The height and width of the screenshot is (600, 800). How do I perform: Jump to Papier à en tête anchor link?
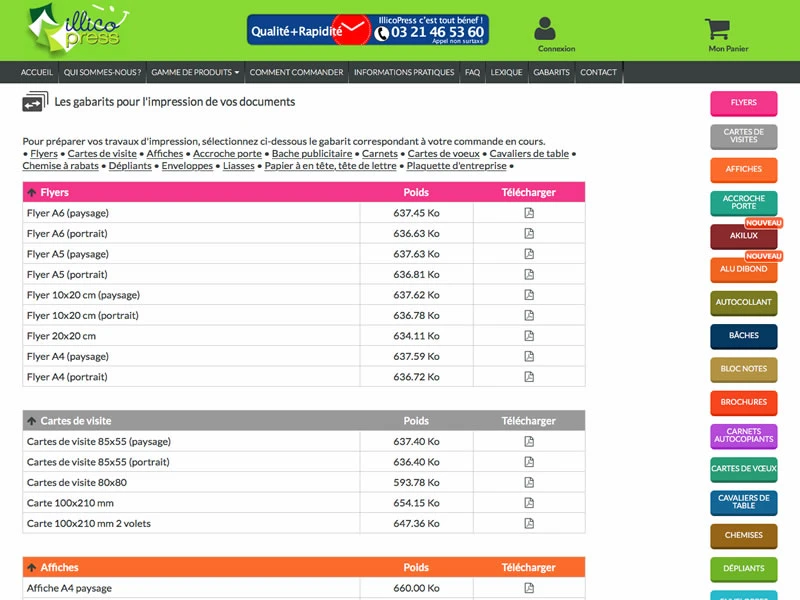(331, 166)
